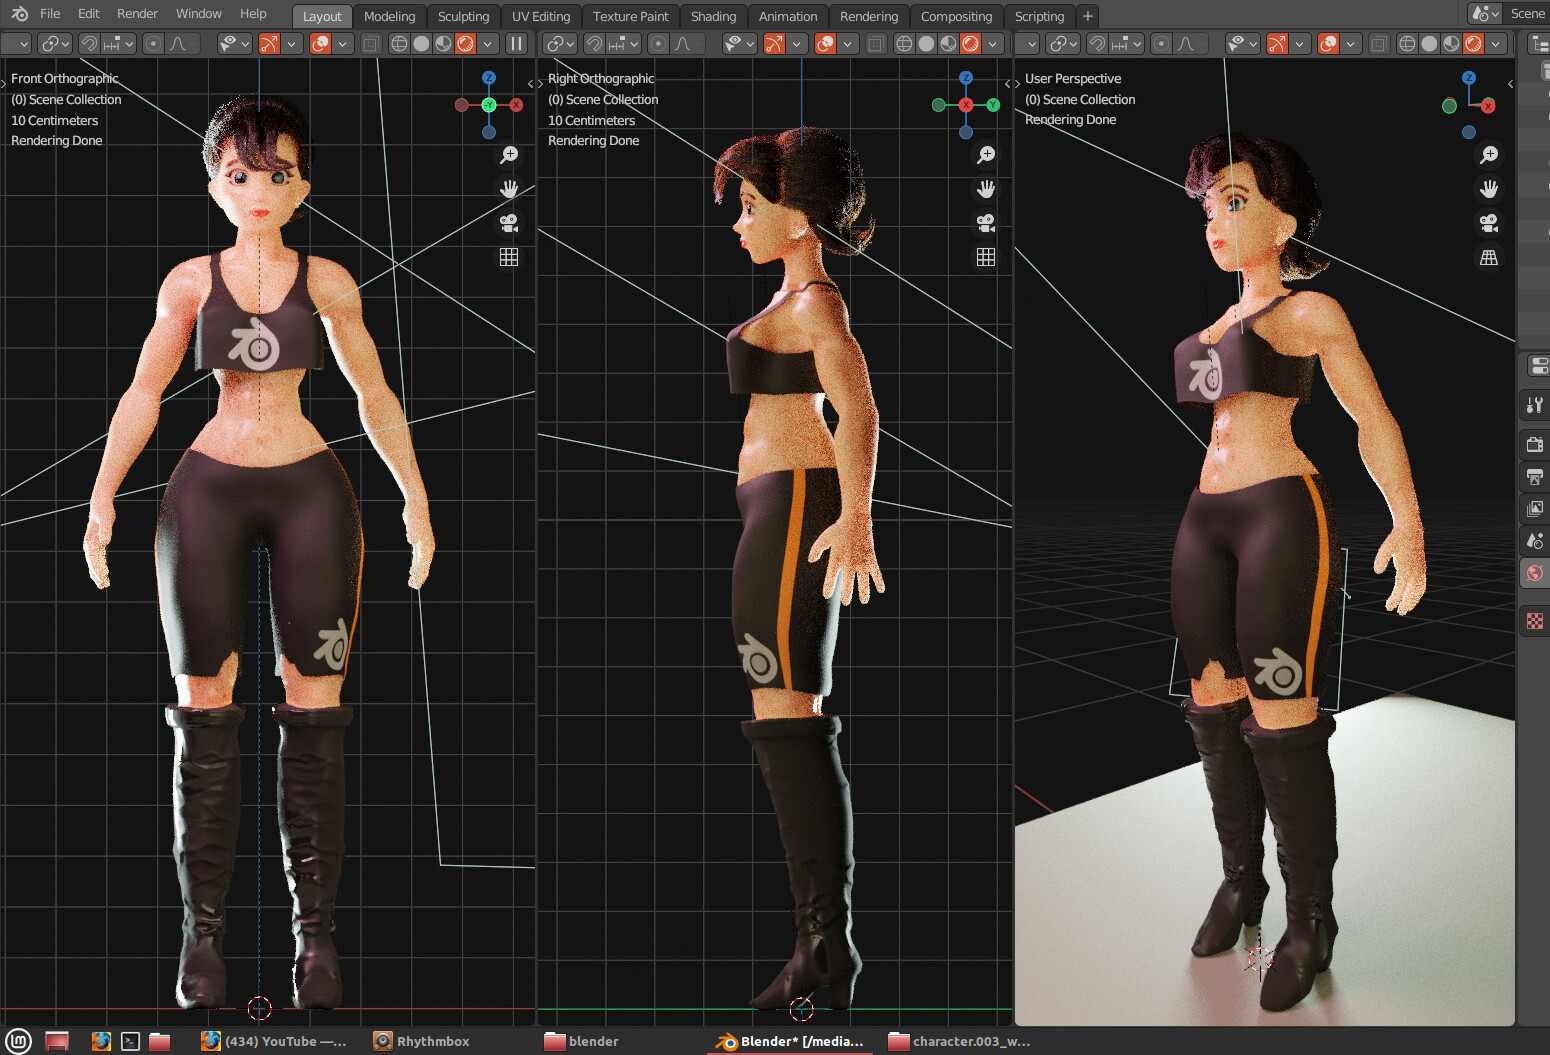The image size is (1550, 1055).
Task: Switch to the Sculpting workspace tab
Action: tap(463, 16)
